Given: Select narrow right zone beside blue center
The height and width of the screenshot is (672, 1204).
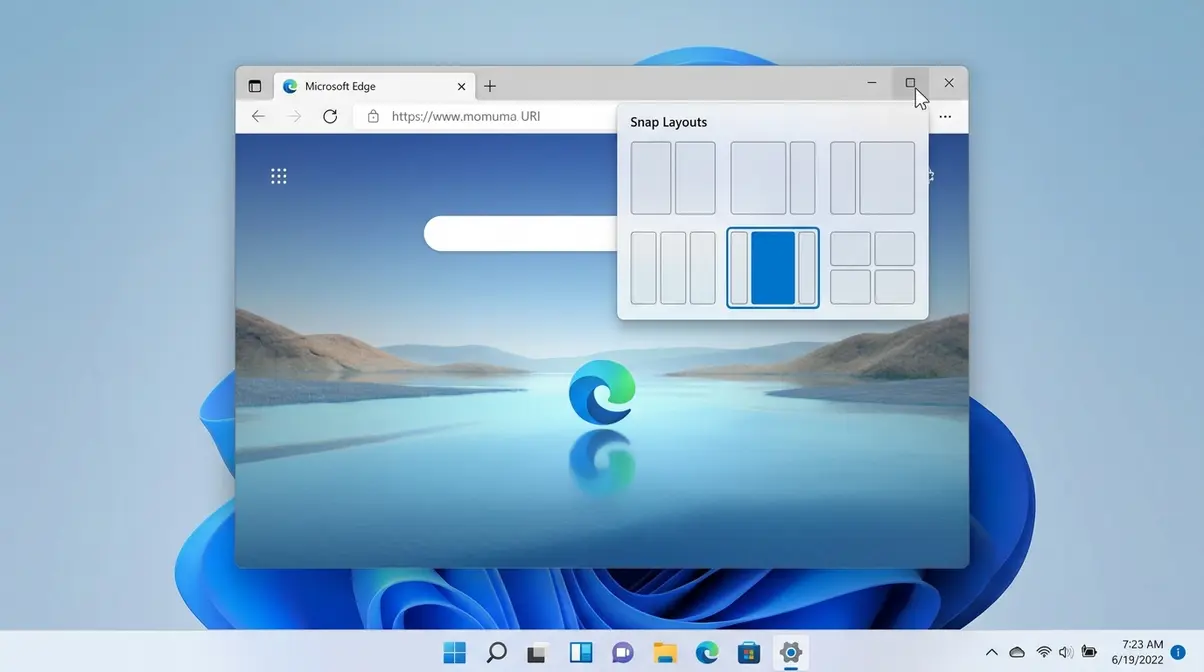Looking at the screenshot, I should (807, 268).
